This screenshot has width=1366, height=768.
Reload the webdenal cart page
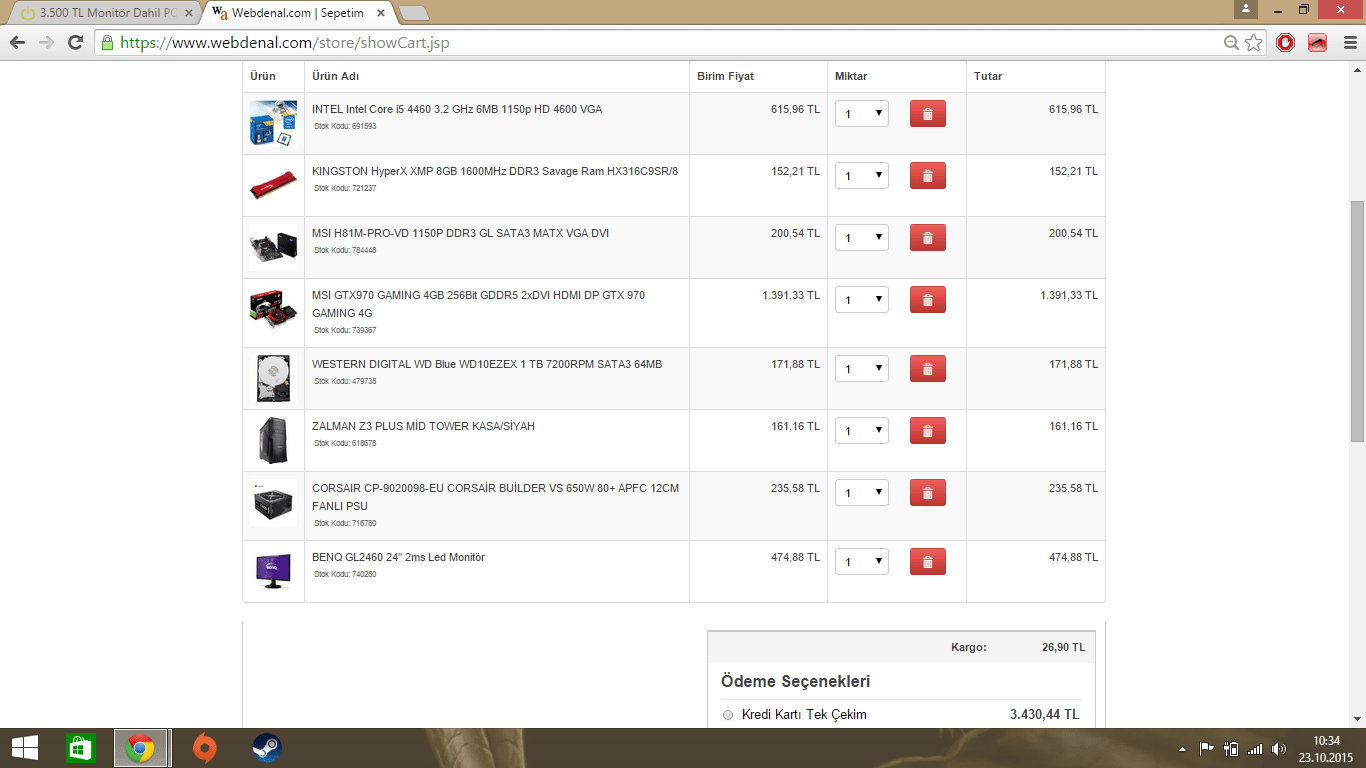pos(75,42)
